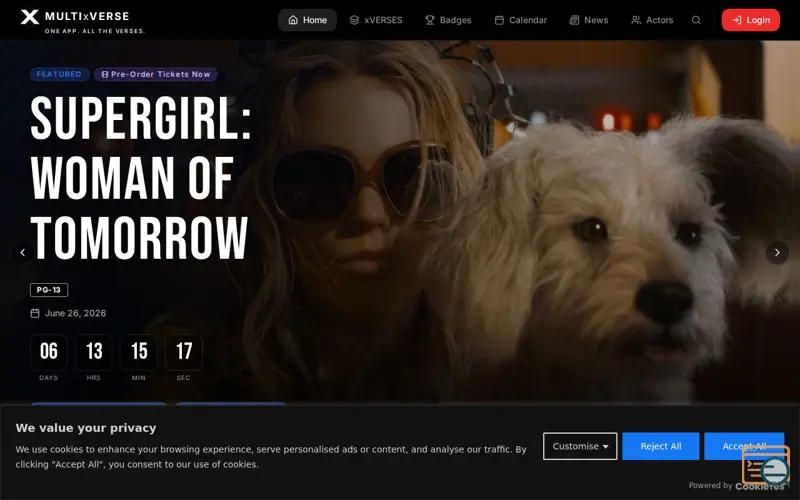
Task: Open the News section
Action: pyautogui.click(x=589, y=20)
